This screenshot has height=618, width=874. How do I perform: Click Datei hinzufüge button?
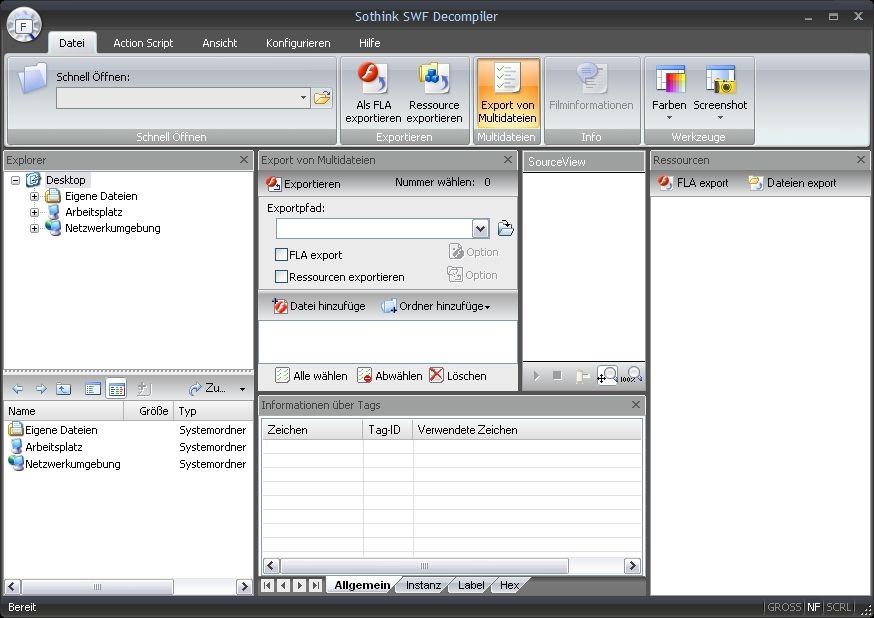[x=319, y=306]
